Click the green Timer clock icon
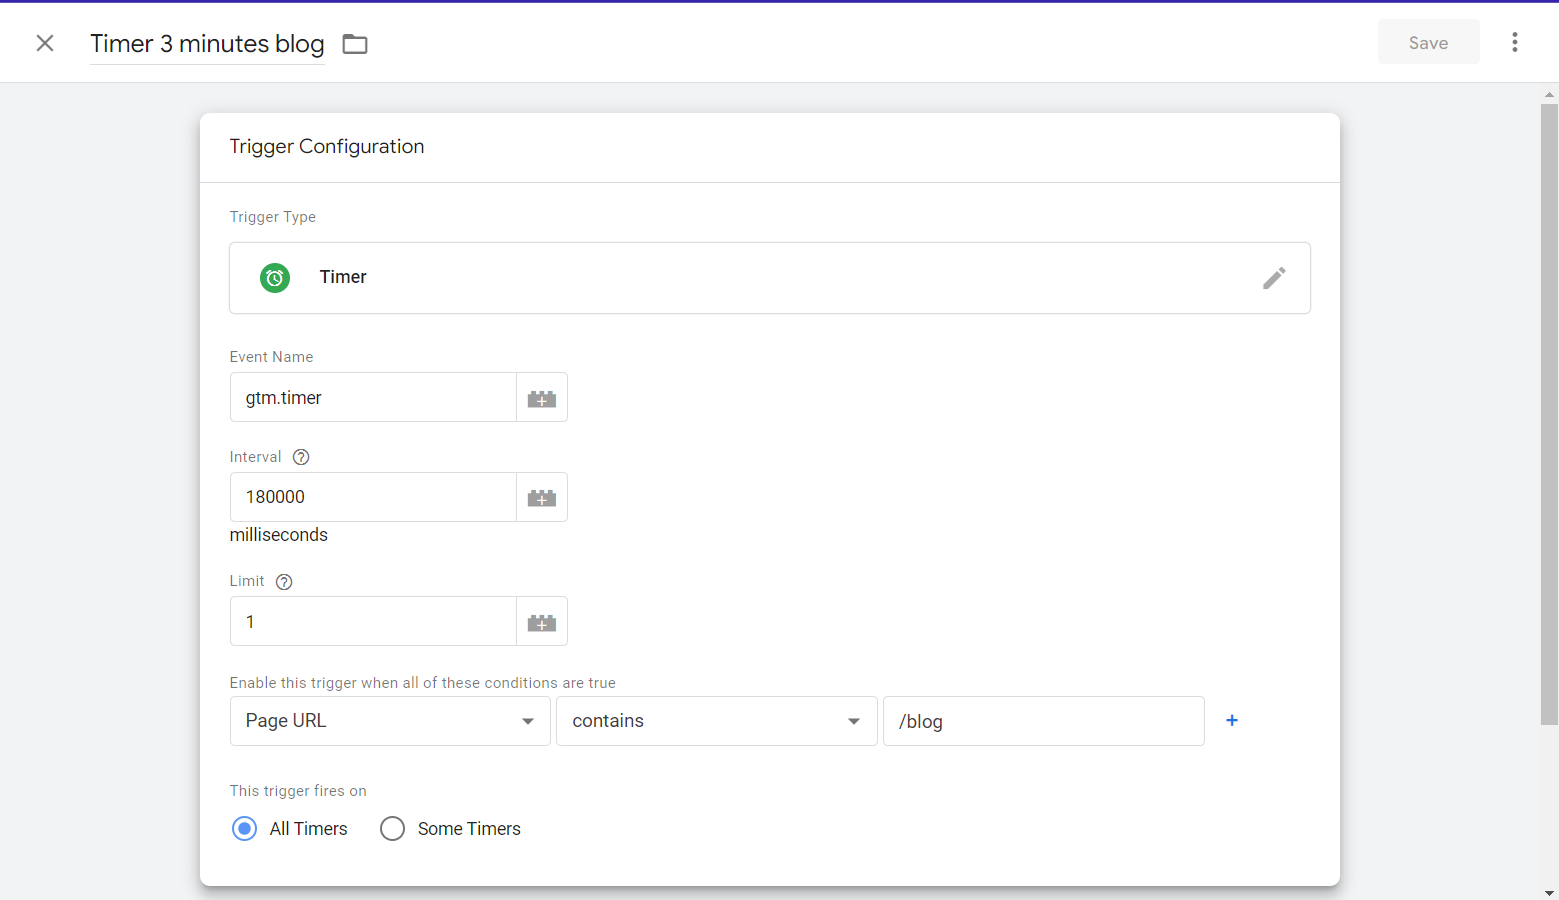The image size is (1559, 900). click(x=275, y=278)
